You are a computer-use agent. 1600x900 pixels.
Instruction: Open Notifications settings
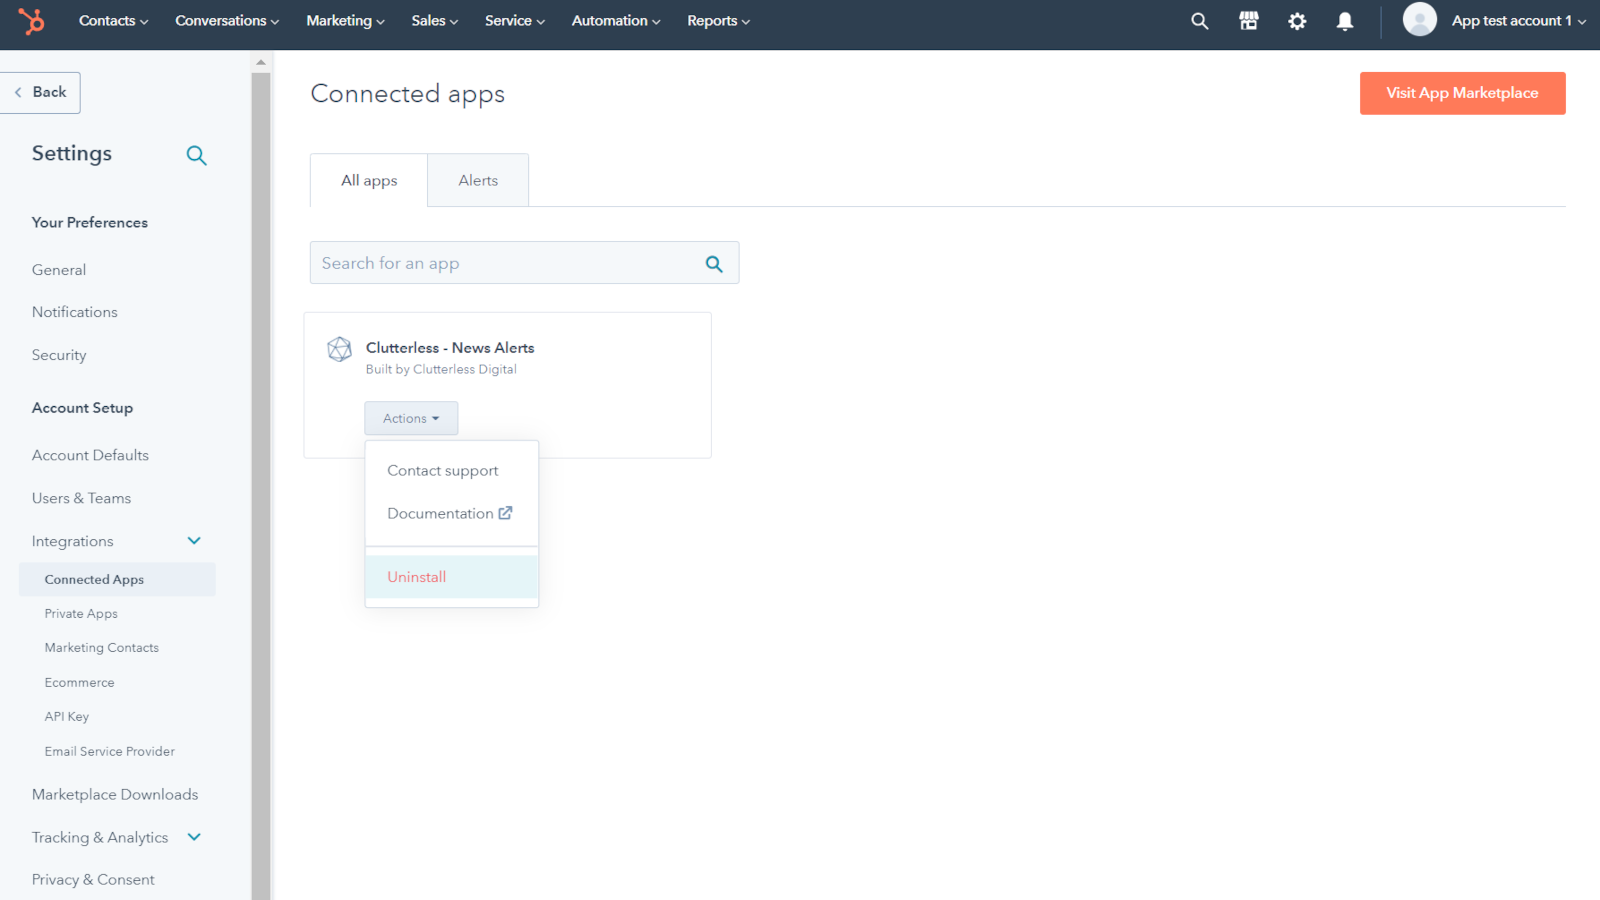[75, 312]
